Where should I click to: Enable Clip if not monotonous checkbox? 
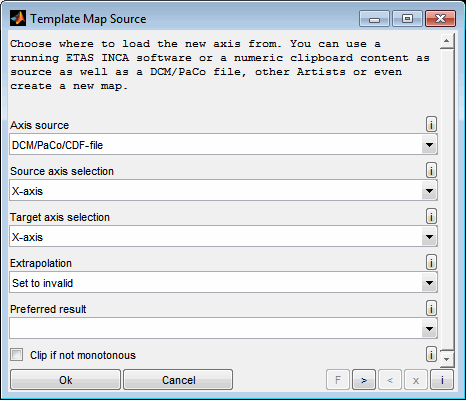tap(17, 355)
